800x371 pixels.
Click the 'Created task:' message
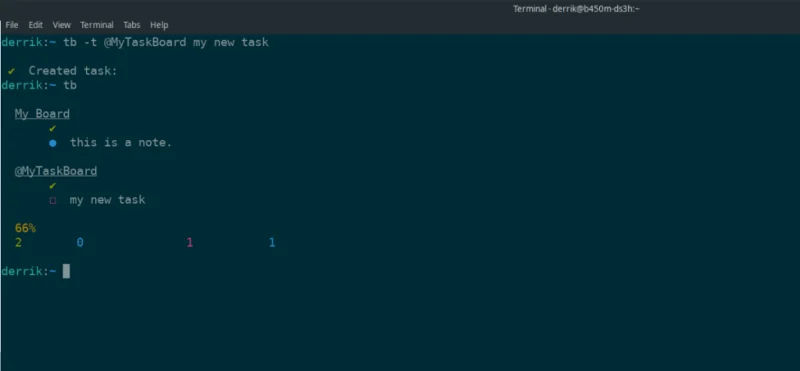coord(73,71)
